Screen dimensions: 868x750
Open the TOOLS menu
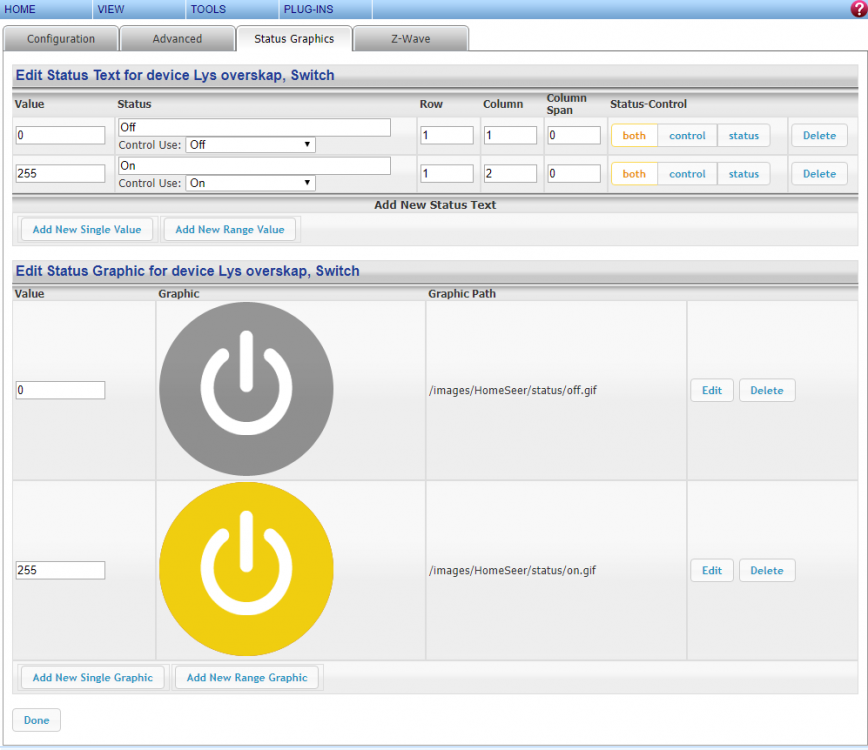[x=208, y=9]
